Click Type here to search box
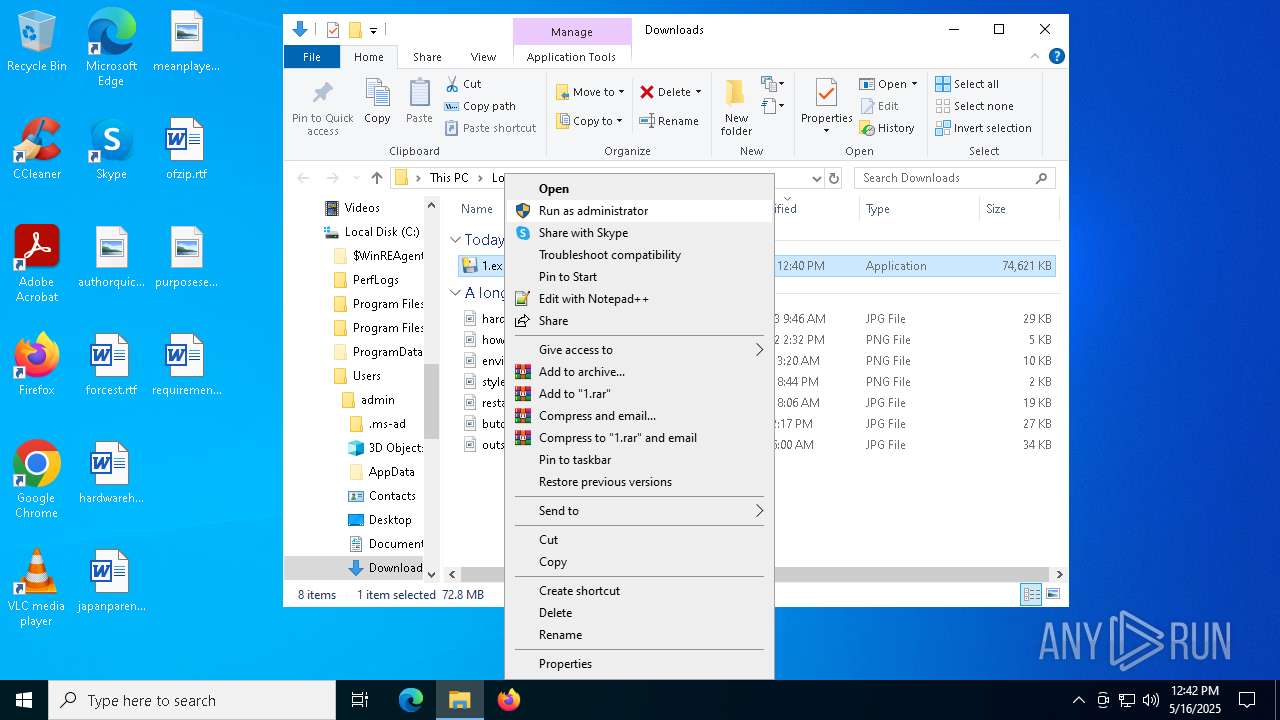Screen dimensions: 1280x720 coord(192,700)
